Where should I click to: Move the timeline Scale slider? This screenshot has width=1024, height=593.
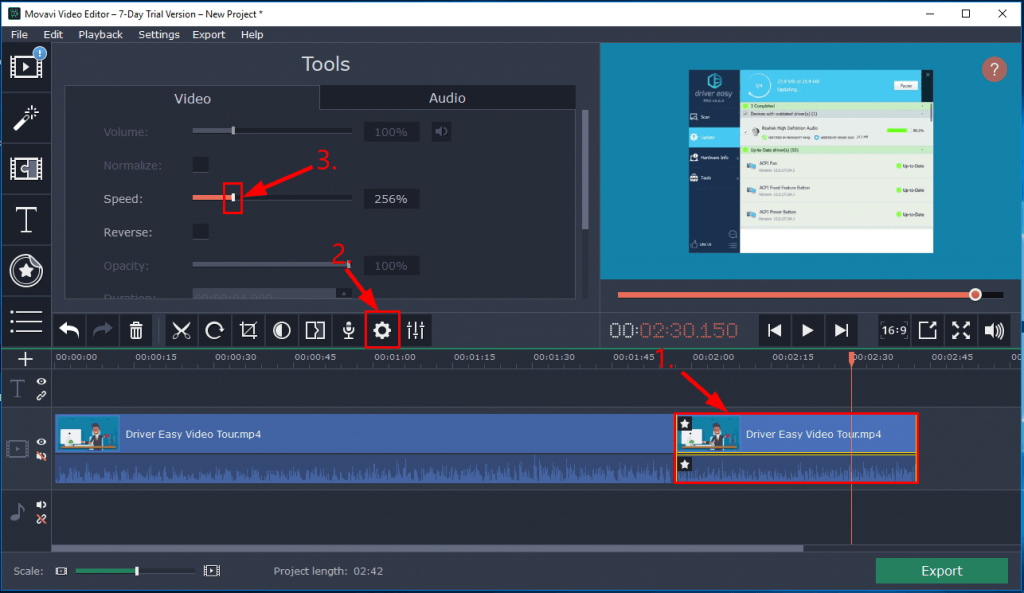click(x=136, y=571)
